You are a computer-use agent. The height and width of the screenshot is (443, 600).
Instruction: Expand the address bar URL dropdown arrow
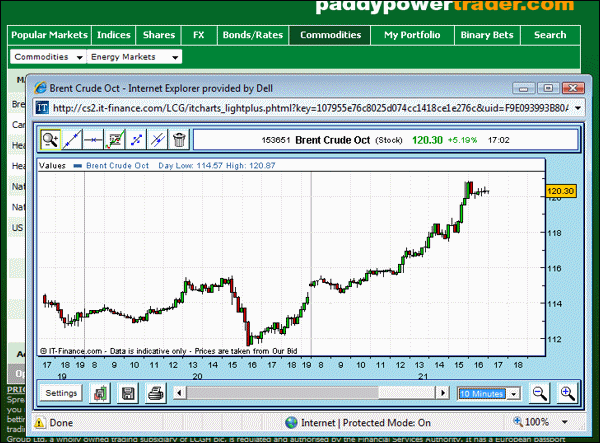click(x=578, y=108)
